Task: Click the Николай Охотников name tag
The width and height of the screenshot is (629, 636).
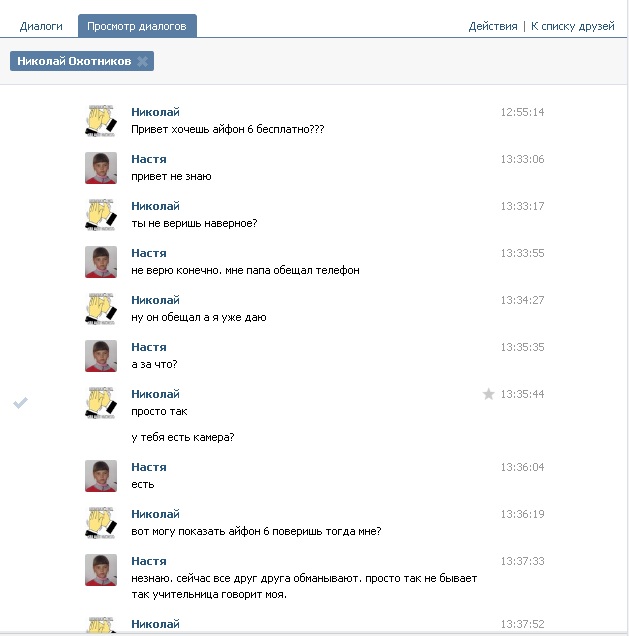Action: pyautogui.click(x=74, y=62)
